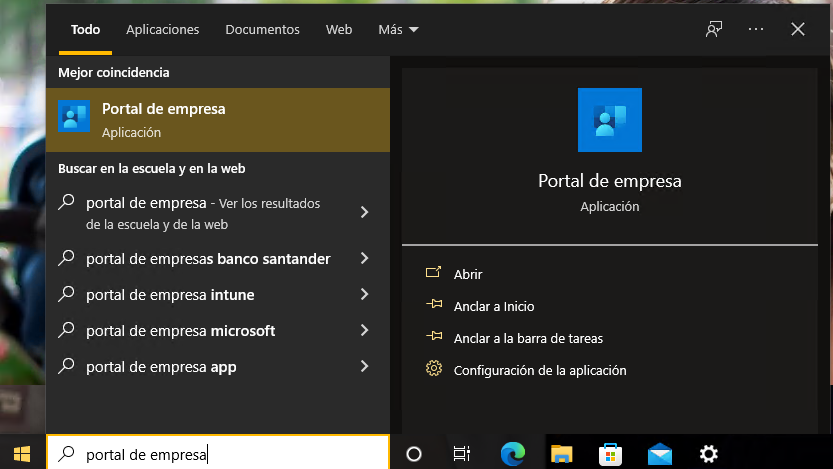Click the feedback icon in search header
The width and height of the screenshot is (833, 469).
click(x=713, y=29)
